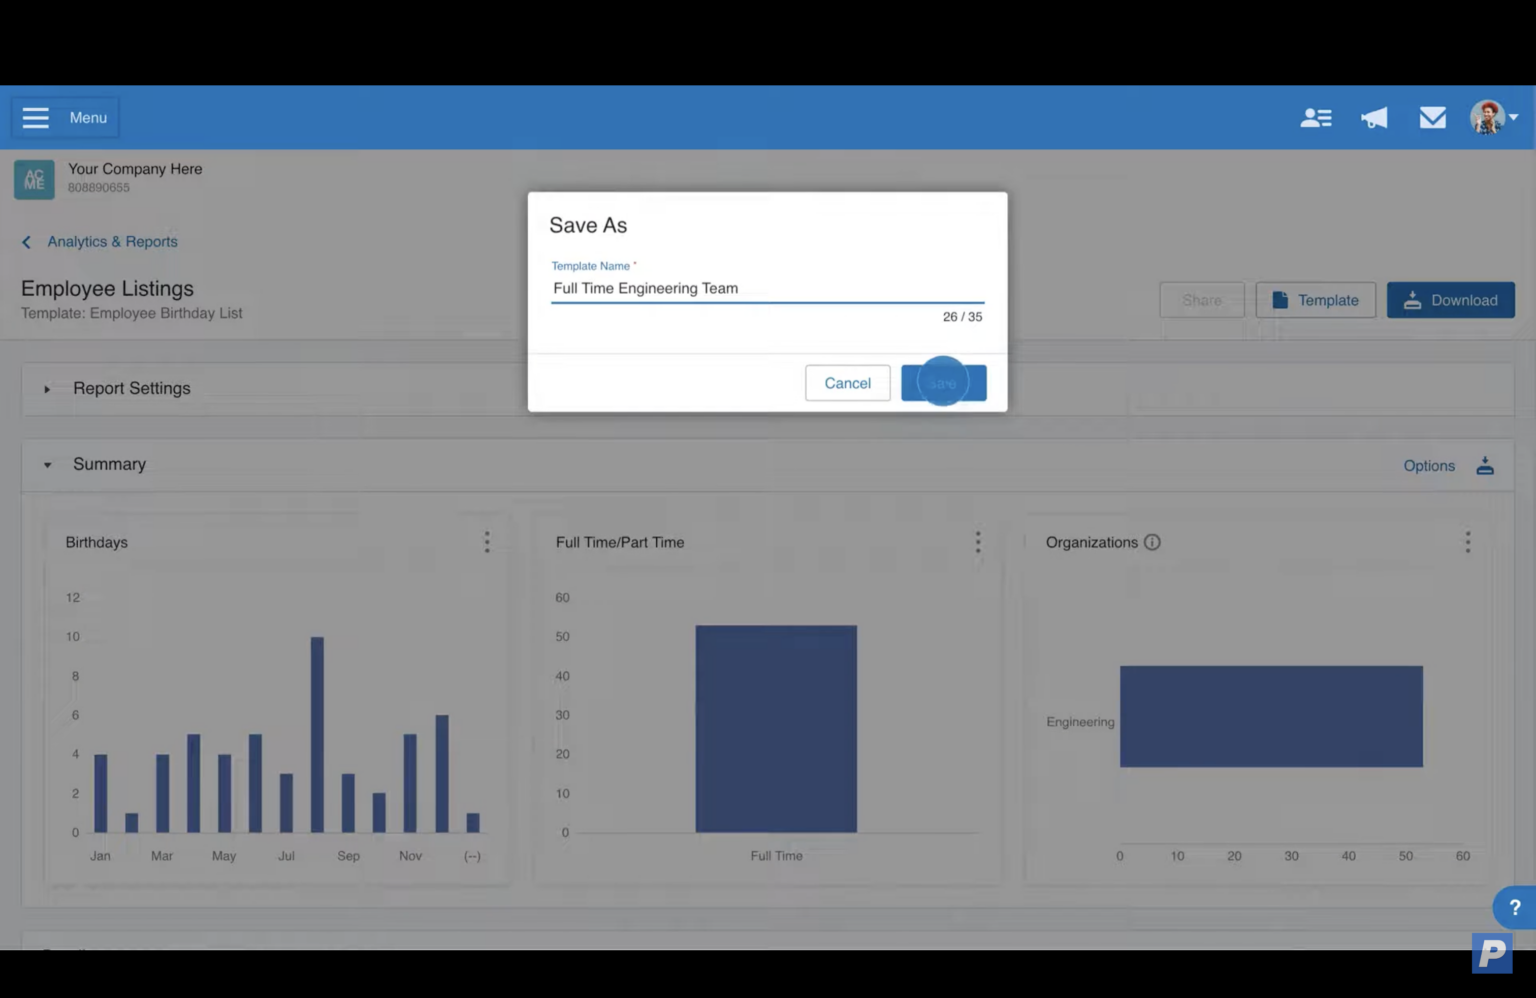Screen dimensions: 1536x998
Task: Open Birthdays chart three-dot menu
Action: pos(487,542)
